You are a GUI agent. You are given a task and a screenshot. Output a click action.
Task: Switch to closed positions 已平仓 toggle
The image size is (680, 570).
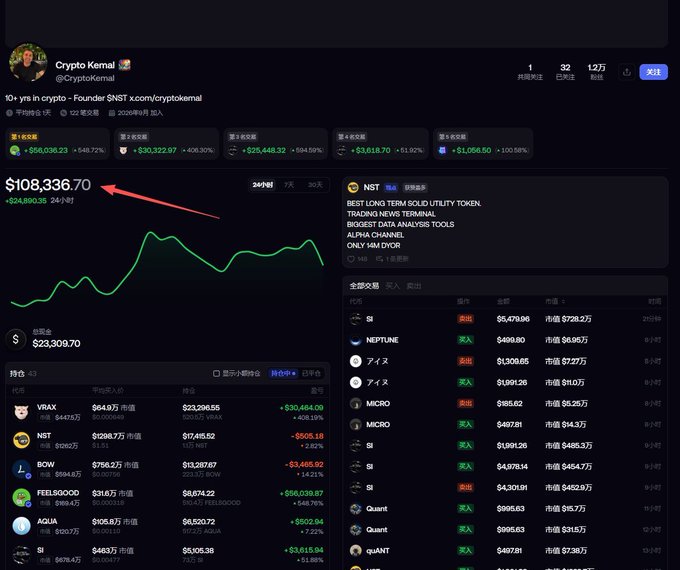311,373
